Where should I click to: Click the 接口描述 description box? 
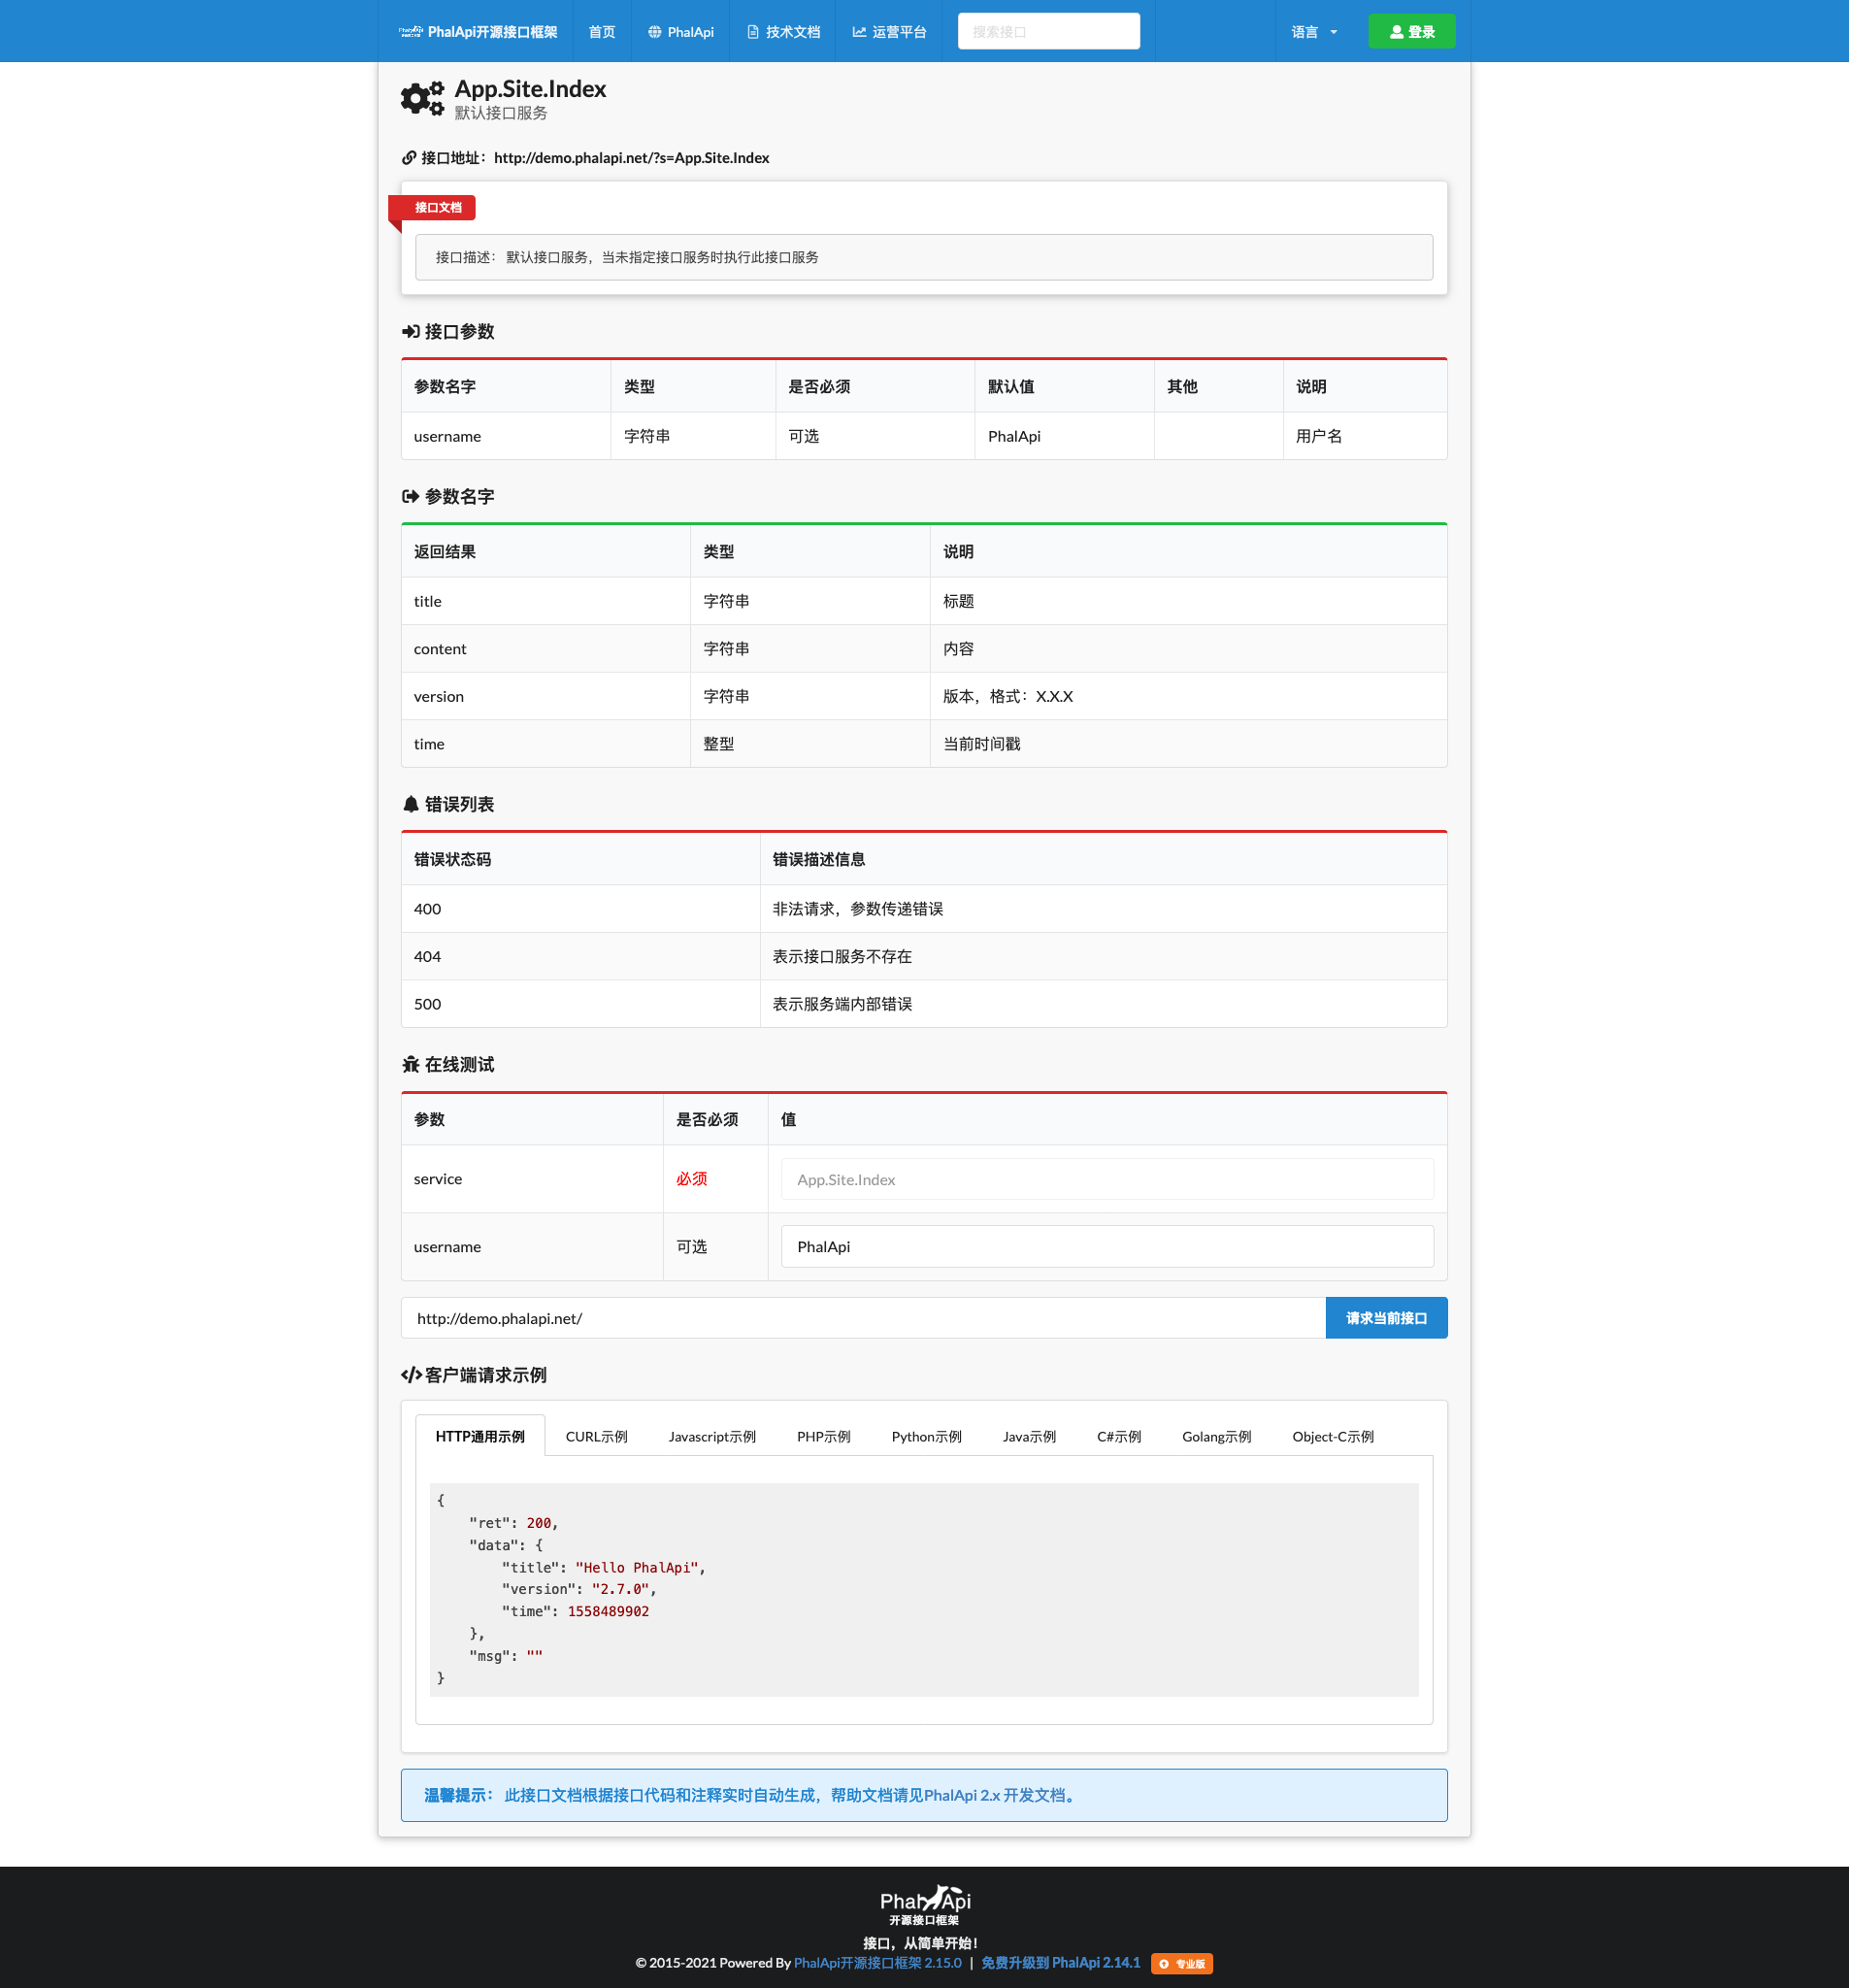coord(924,257)
